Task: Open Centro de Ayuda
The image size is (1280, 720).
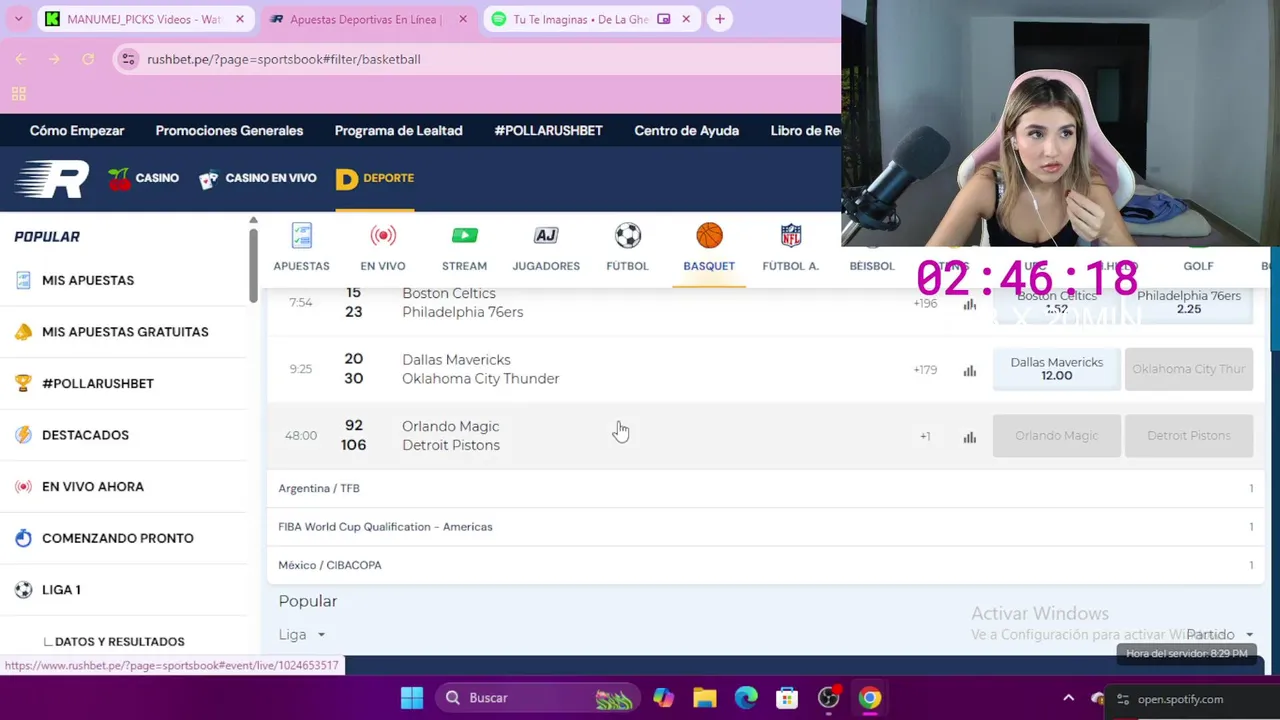Action: tap(686, 131)
